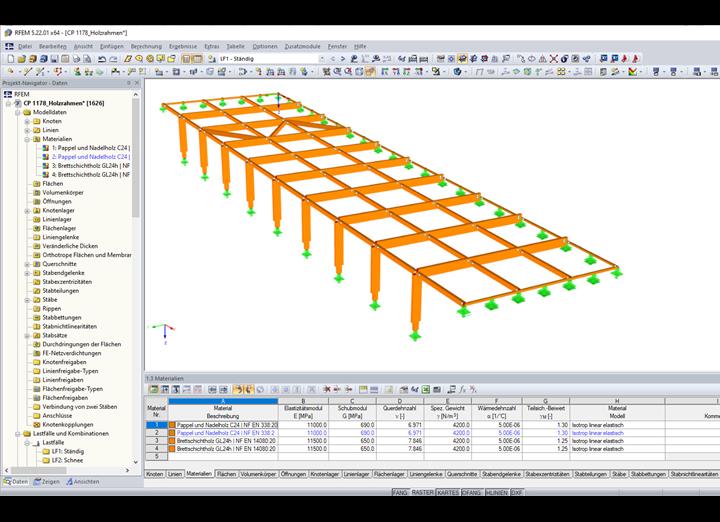Click the fx formula icon in table toolbar
This screenshot has height=522, width=720.
click(x=462, y=389)
